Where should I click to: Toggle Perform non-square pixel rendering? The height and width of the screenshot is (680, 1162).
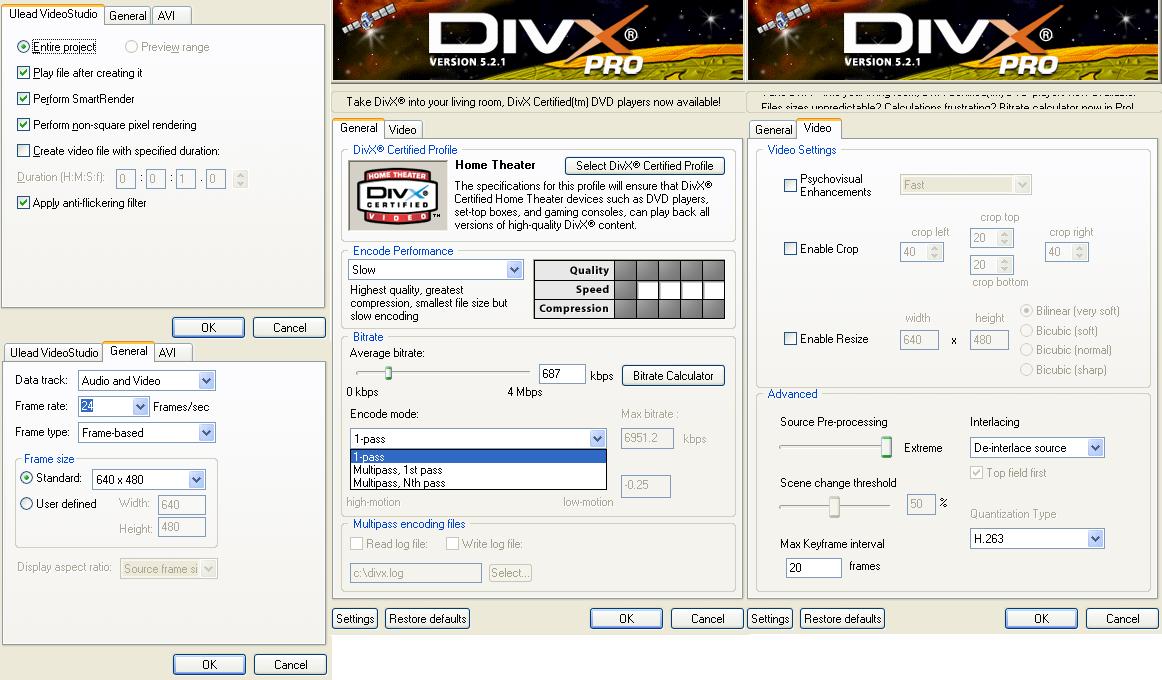tap(23, 124)
